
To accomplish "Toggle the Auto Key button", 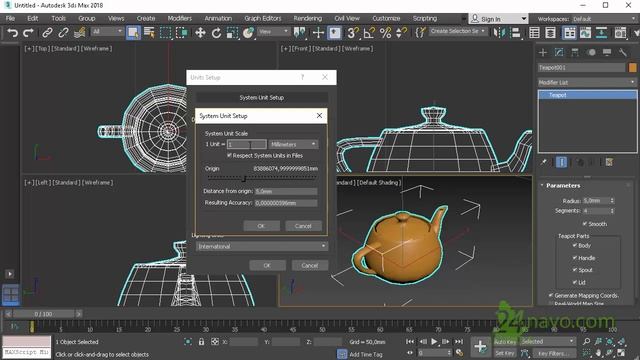I will pos(505,342).
